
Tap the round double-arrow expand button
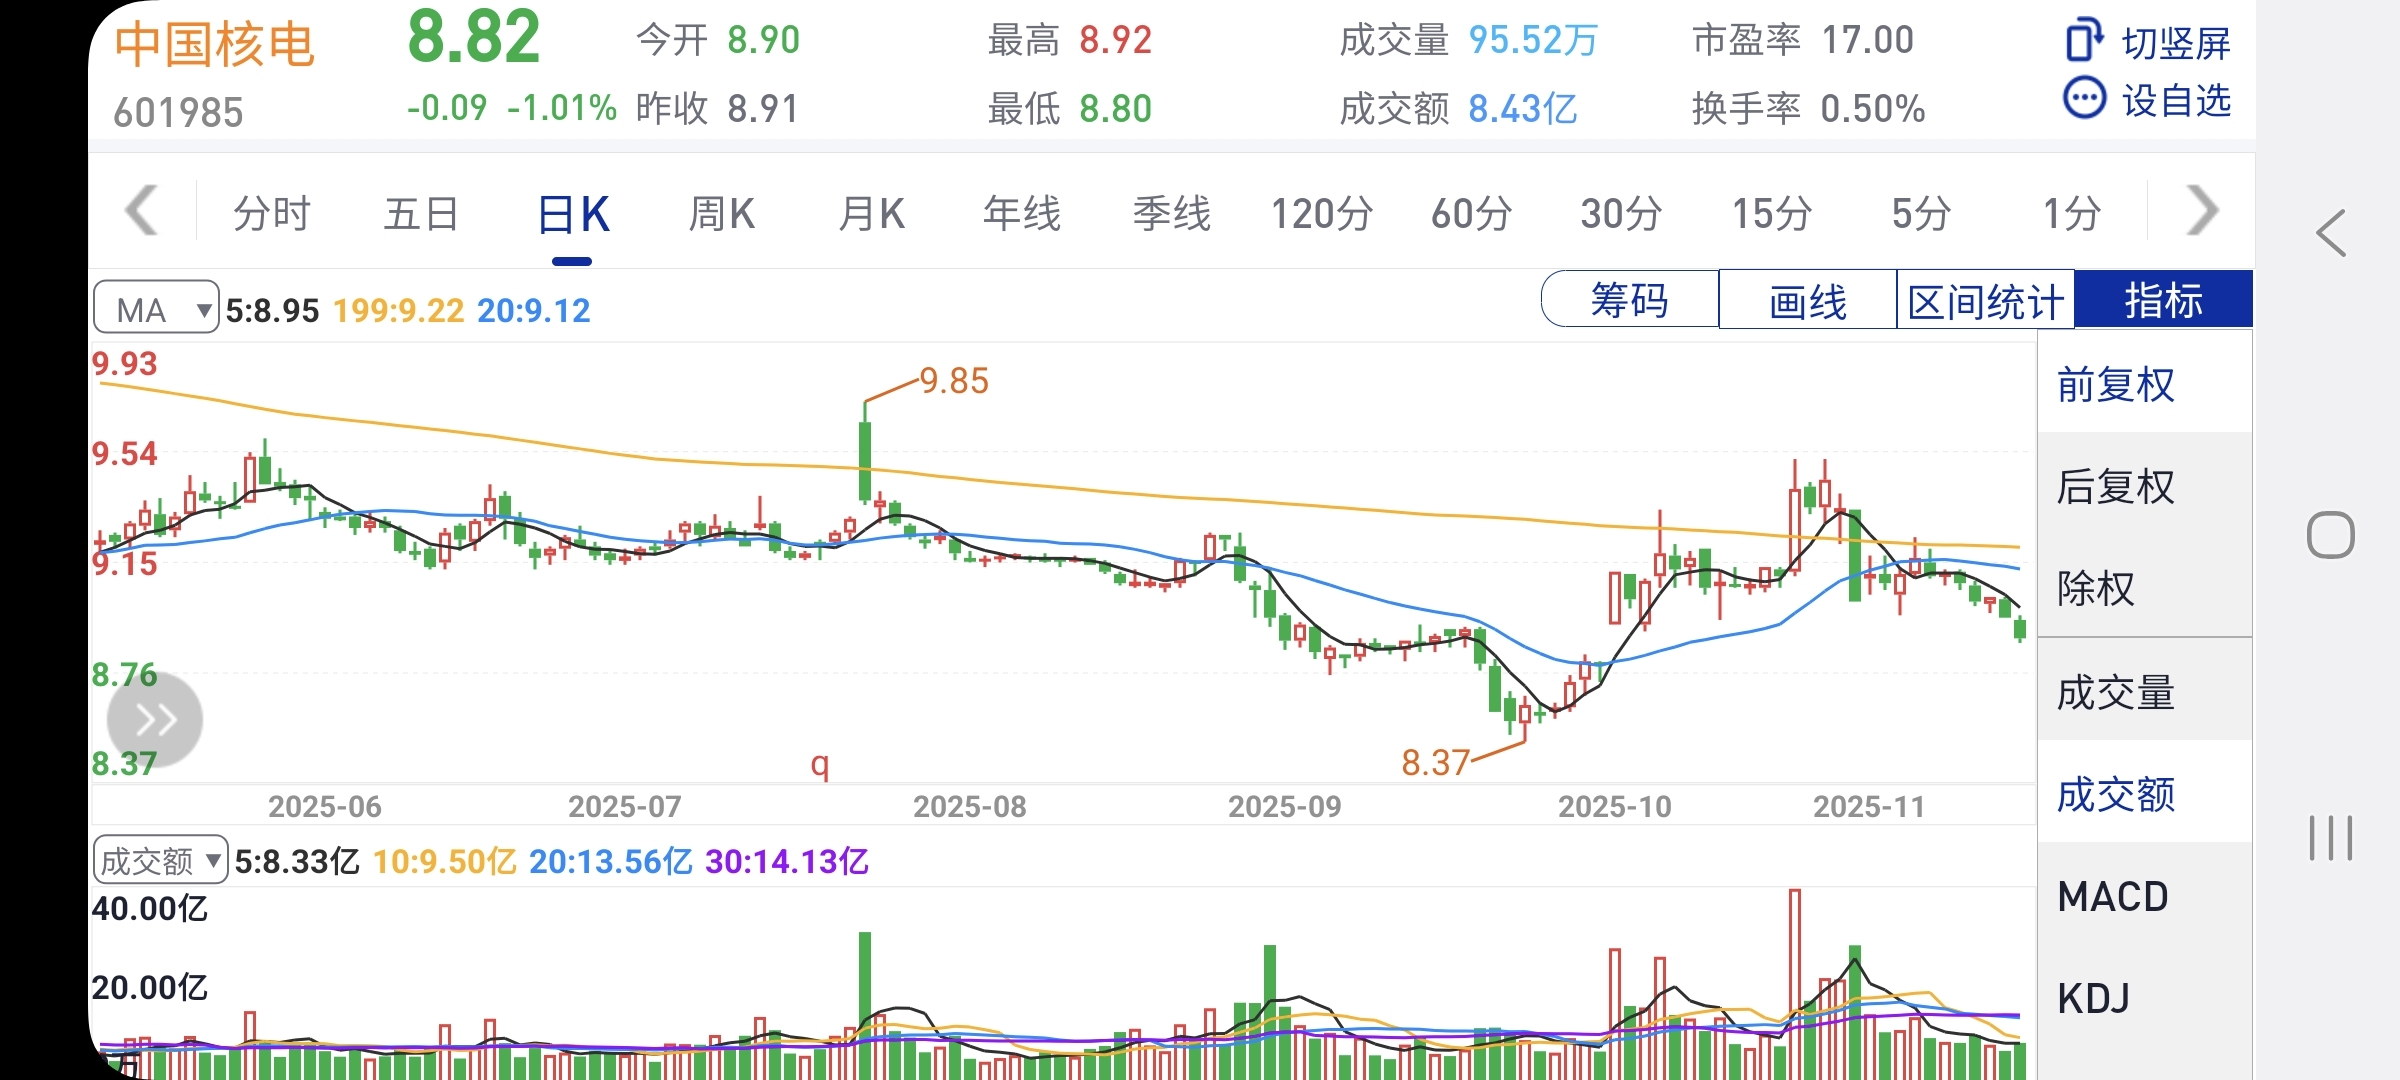[x=155, y=719]
